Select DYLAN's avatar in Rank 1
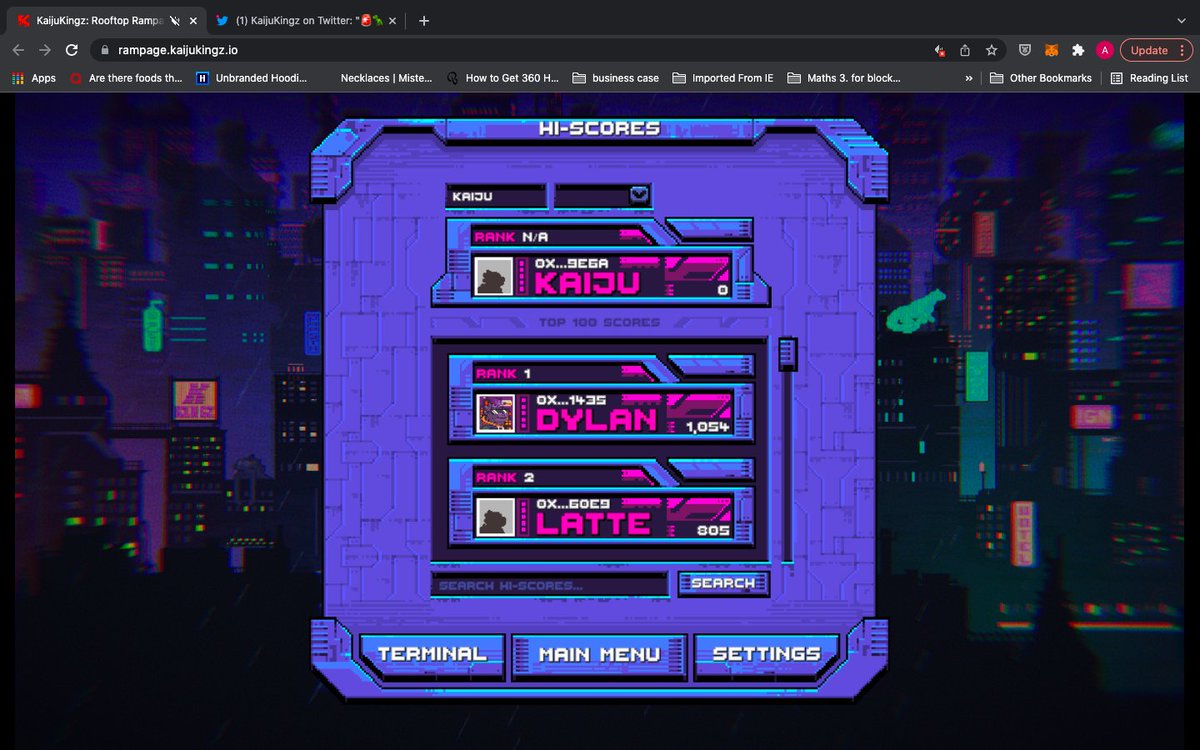 [495, 412]
